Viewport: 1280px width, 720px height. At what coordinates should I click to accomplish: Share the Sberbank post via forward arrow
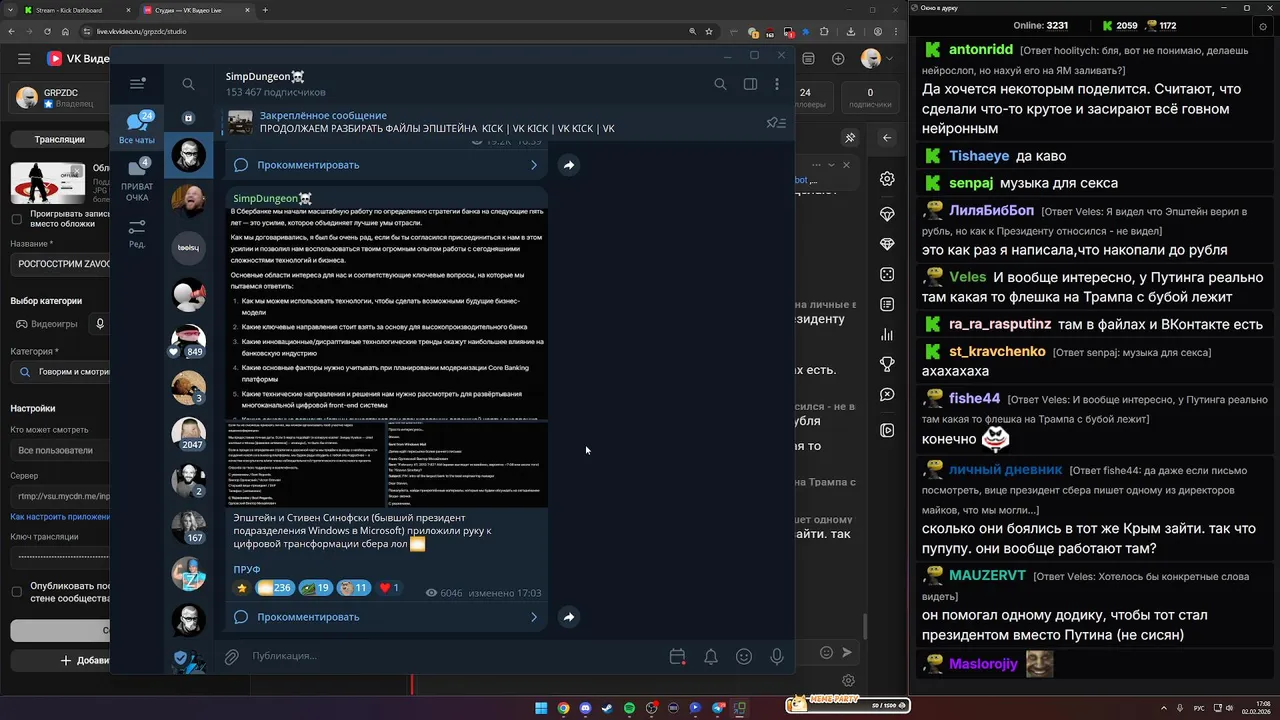point(568,617)
